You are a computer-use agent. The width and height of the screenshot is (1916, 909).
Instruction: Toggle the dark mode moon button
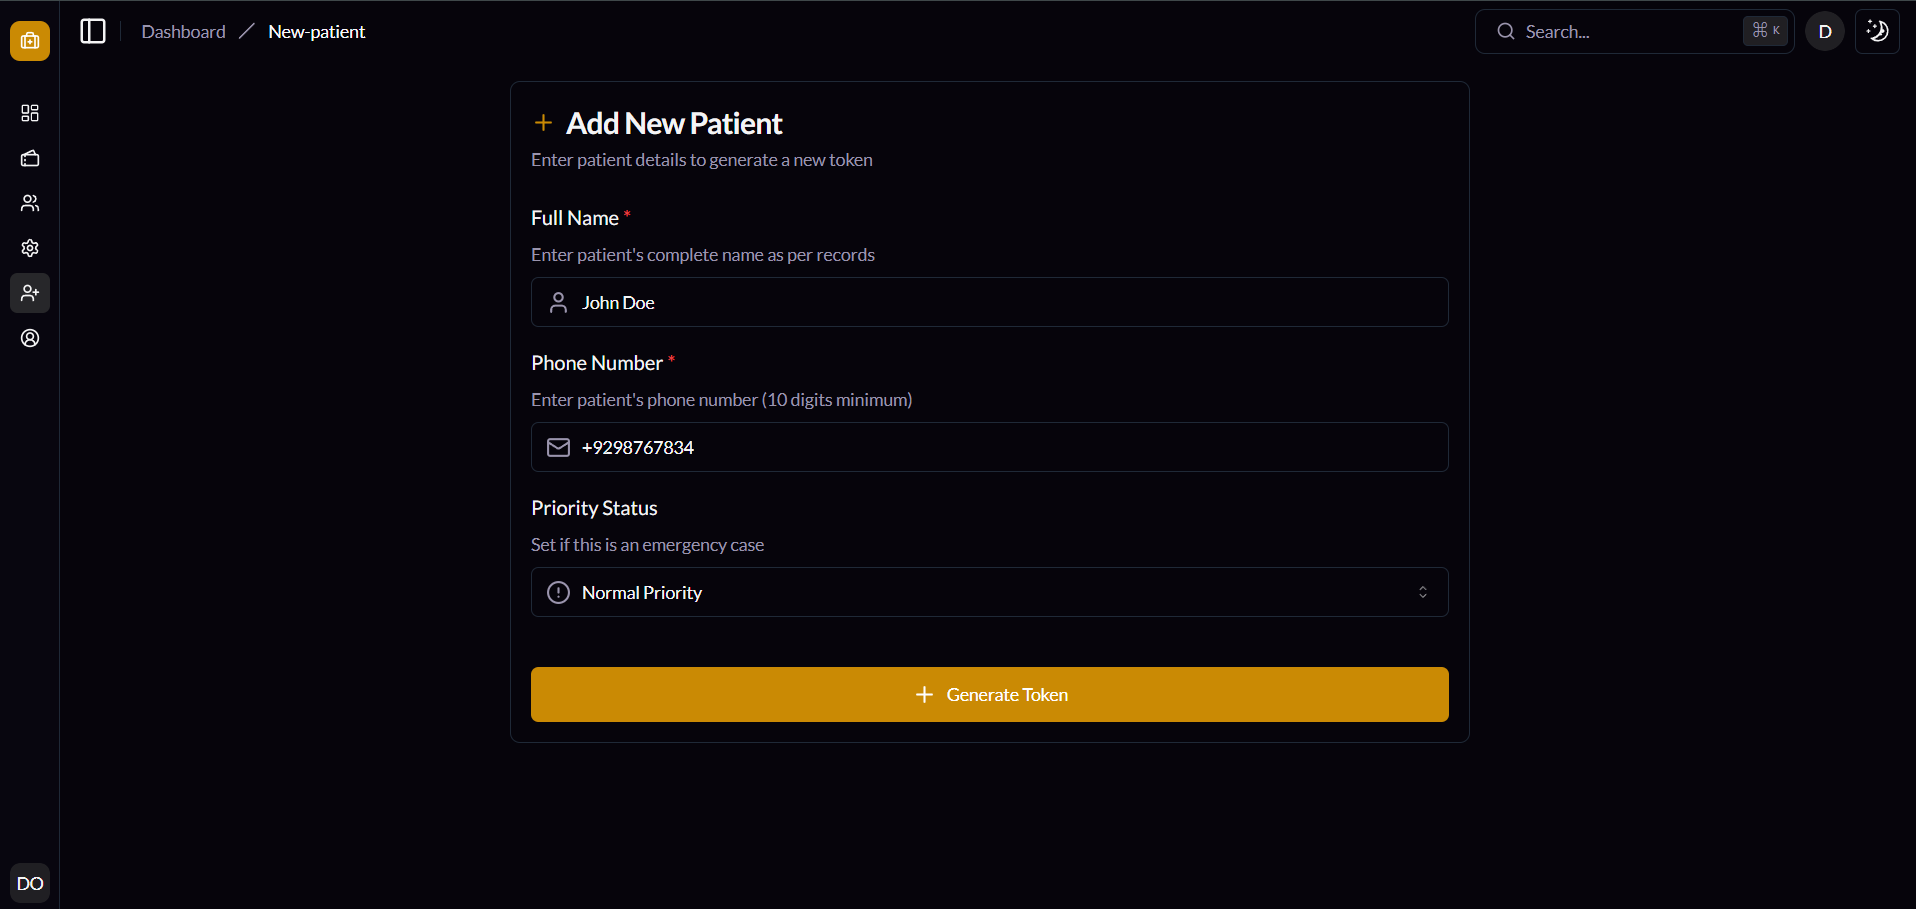tap(1877, 31)
